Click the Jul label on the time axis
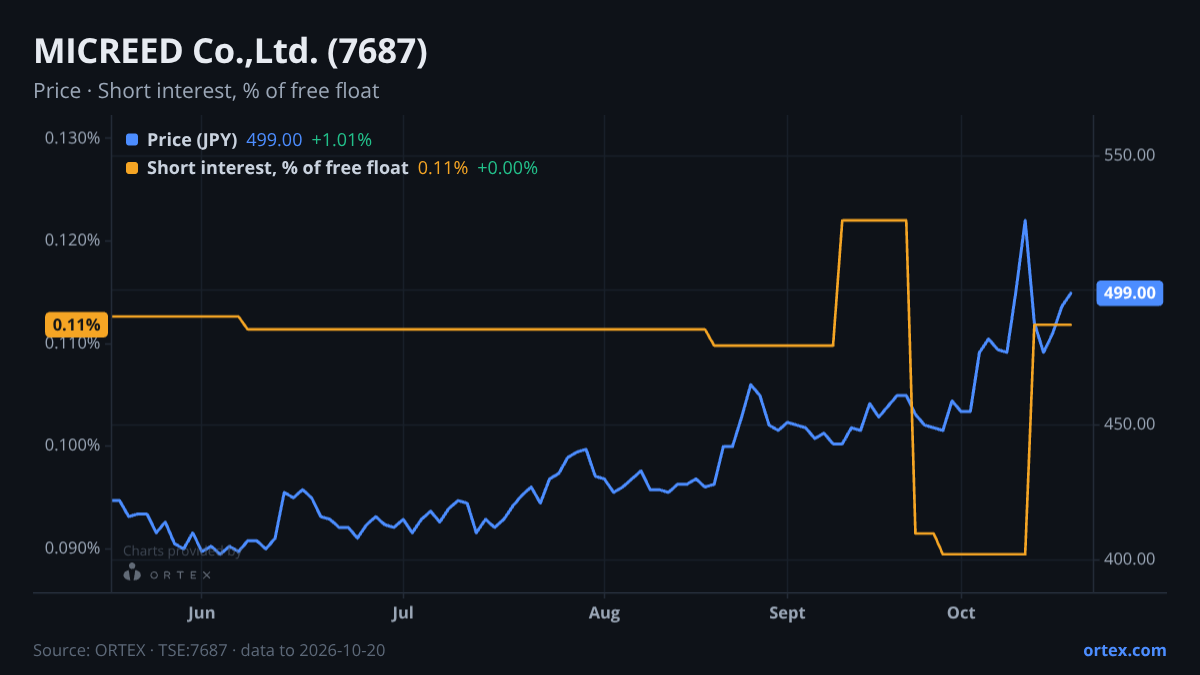1200x675 pixels. 403,612
